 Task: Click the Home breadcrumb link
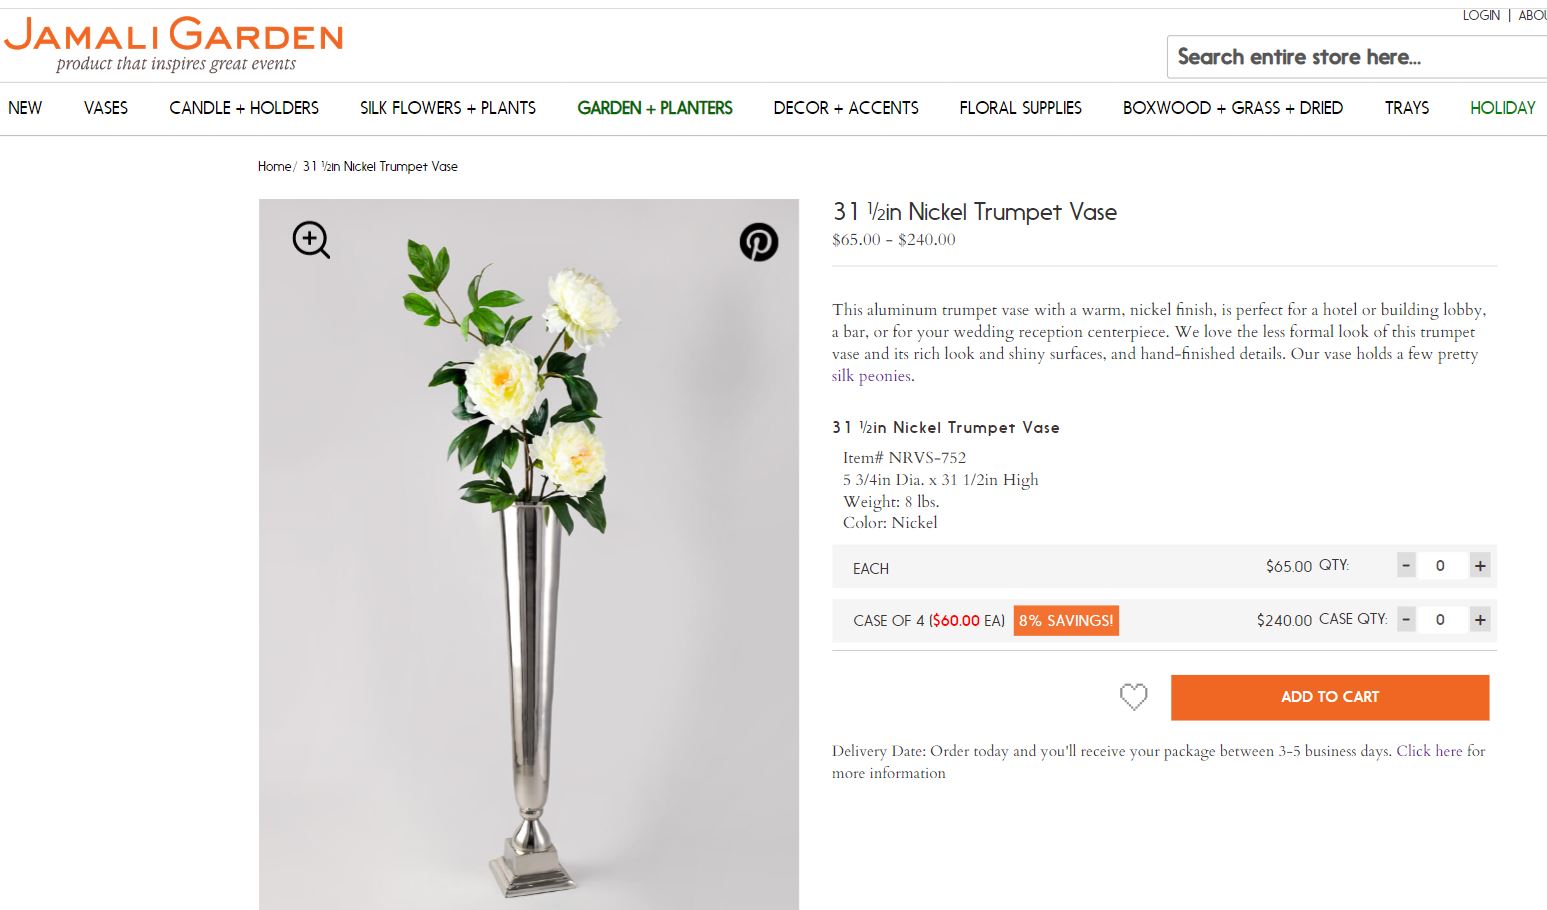(274, 167)
